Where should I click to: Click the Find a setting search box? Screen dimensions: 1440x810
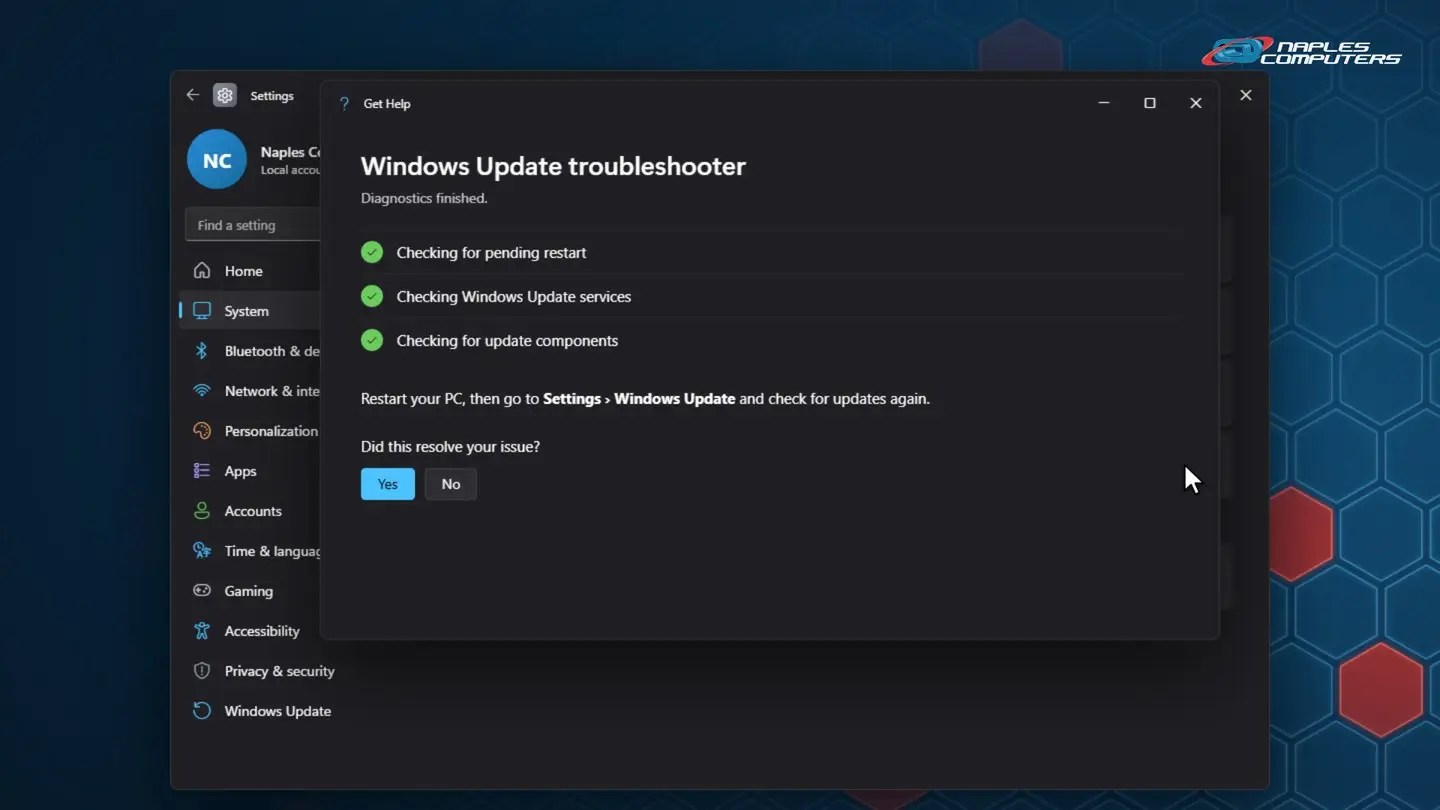pyautogui.click(x=253, y=225)
